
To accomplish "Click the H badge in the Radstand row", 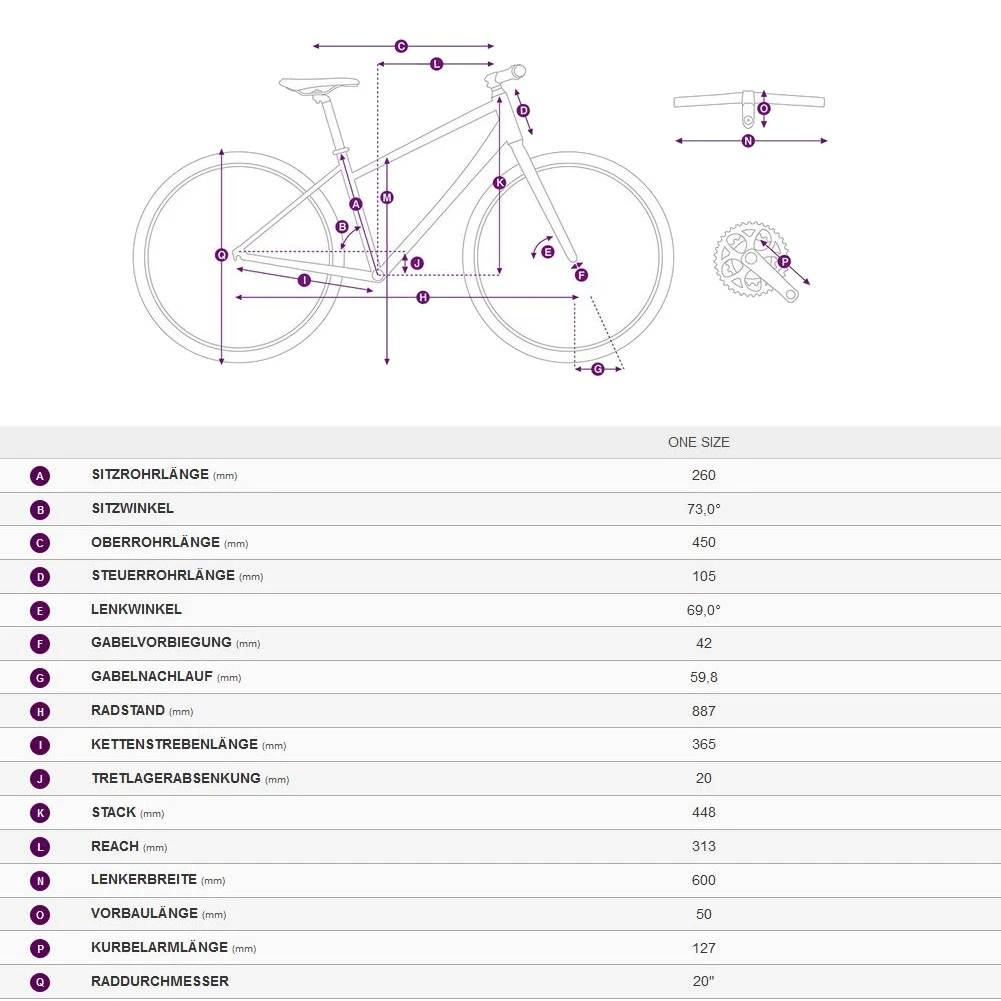I will click(x=40, y=712).
